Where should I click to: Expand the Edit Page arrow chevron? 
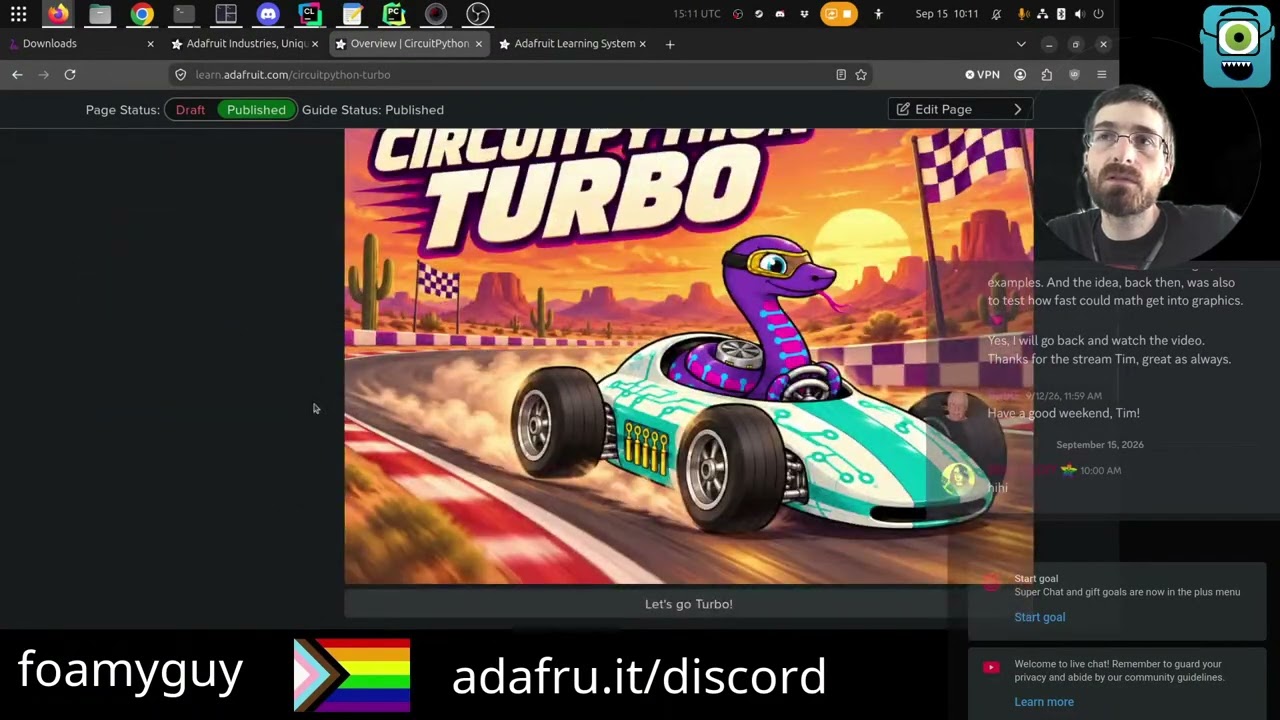[1018, 109]
